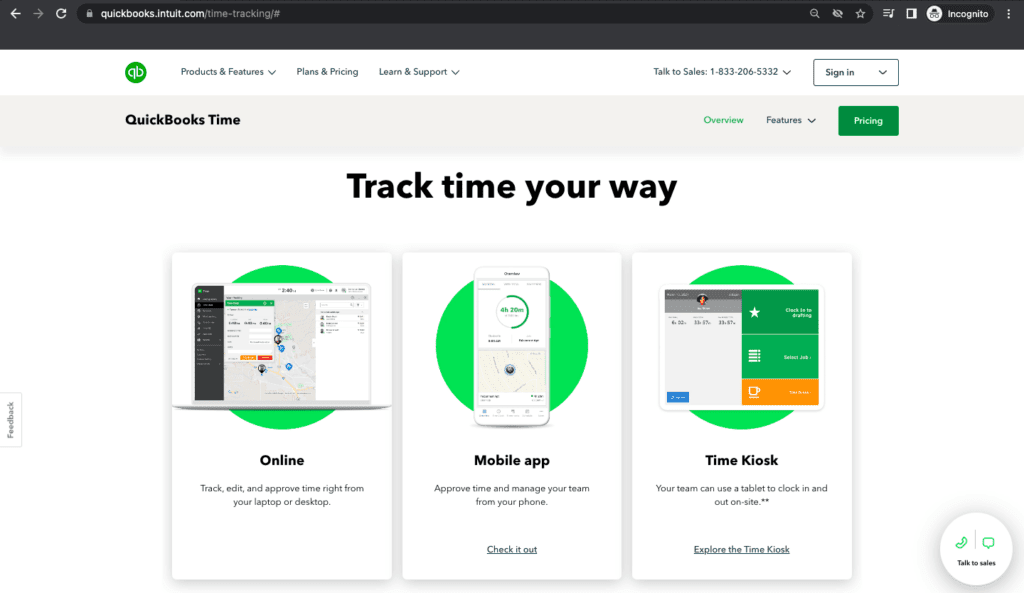Screen dimensions: 1024x593
Task: Switch to the Overview tab
Action: (x=723, y=120)
